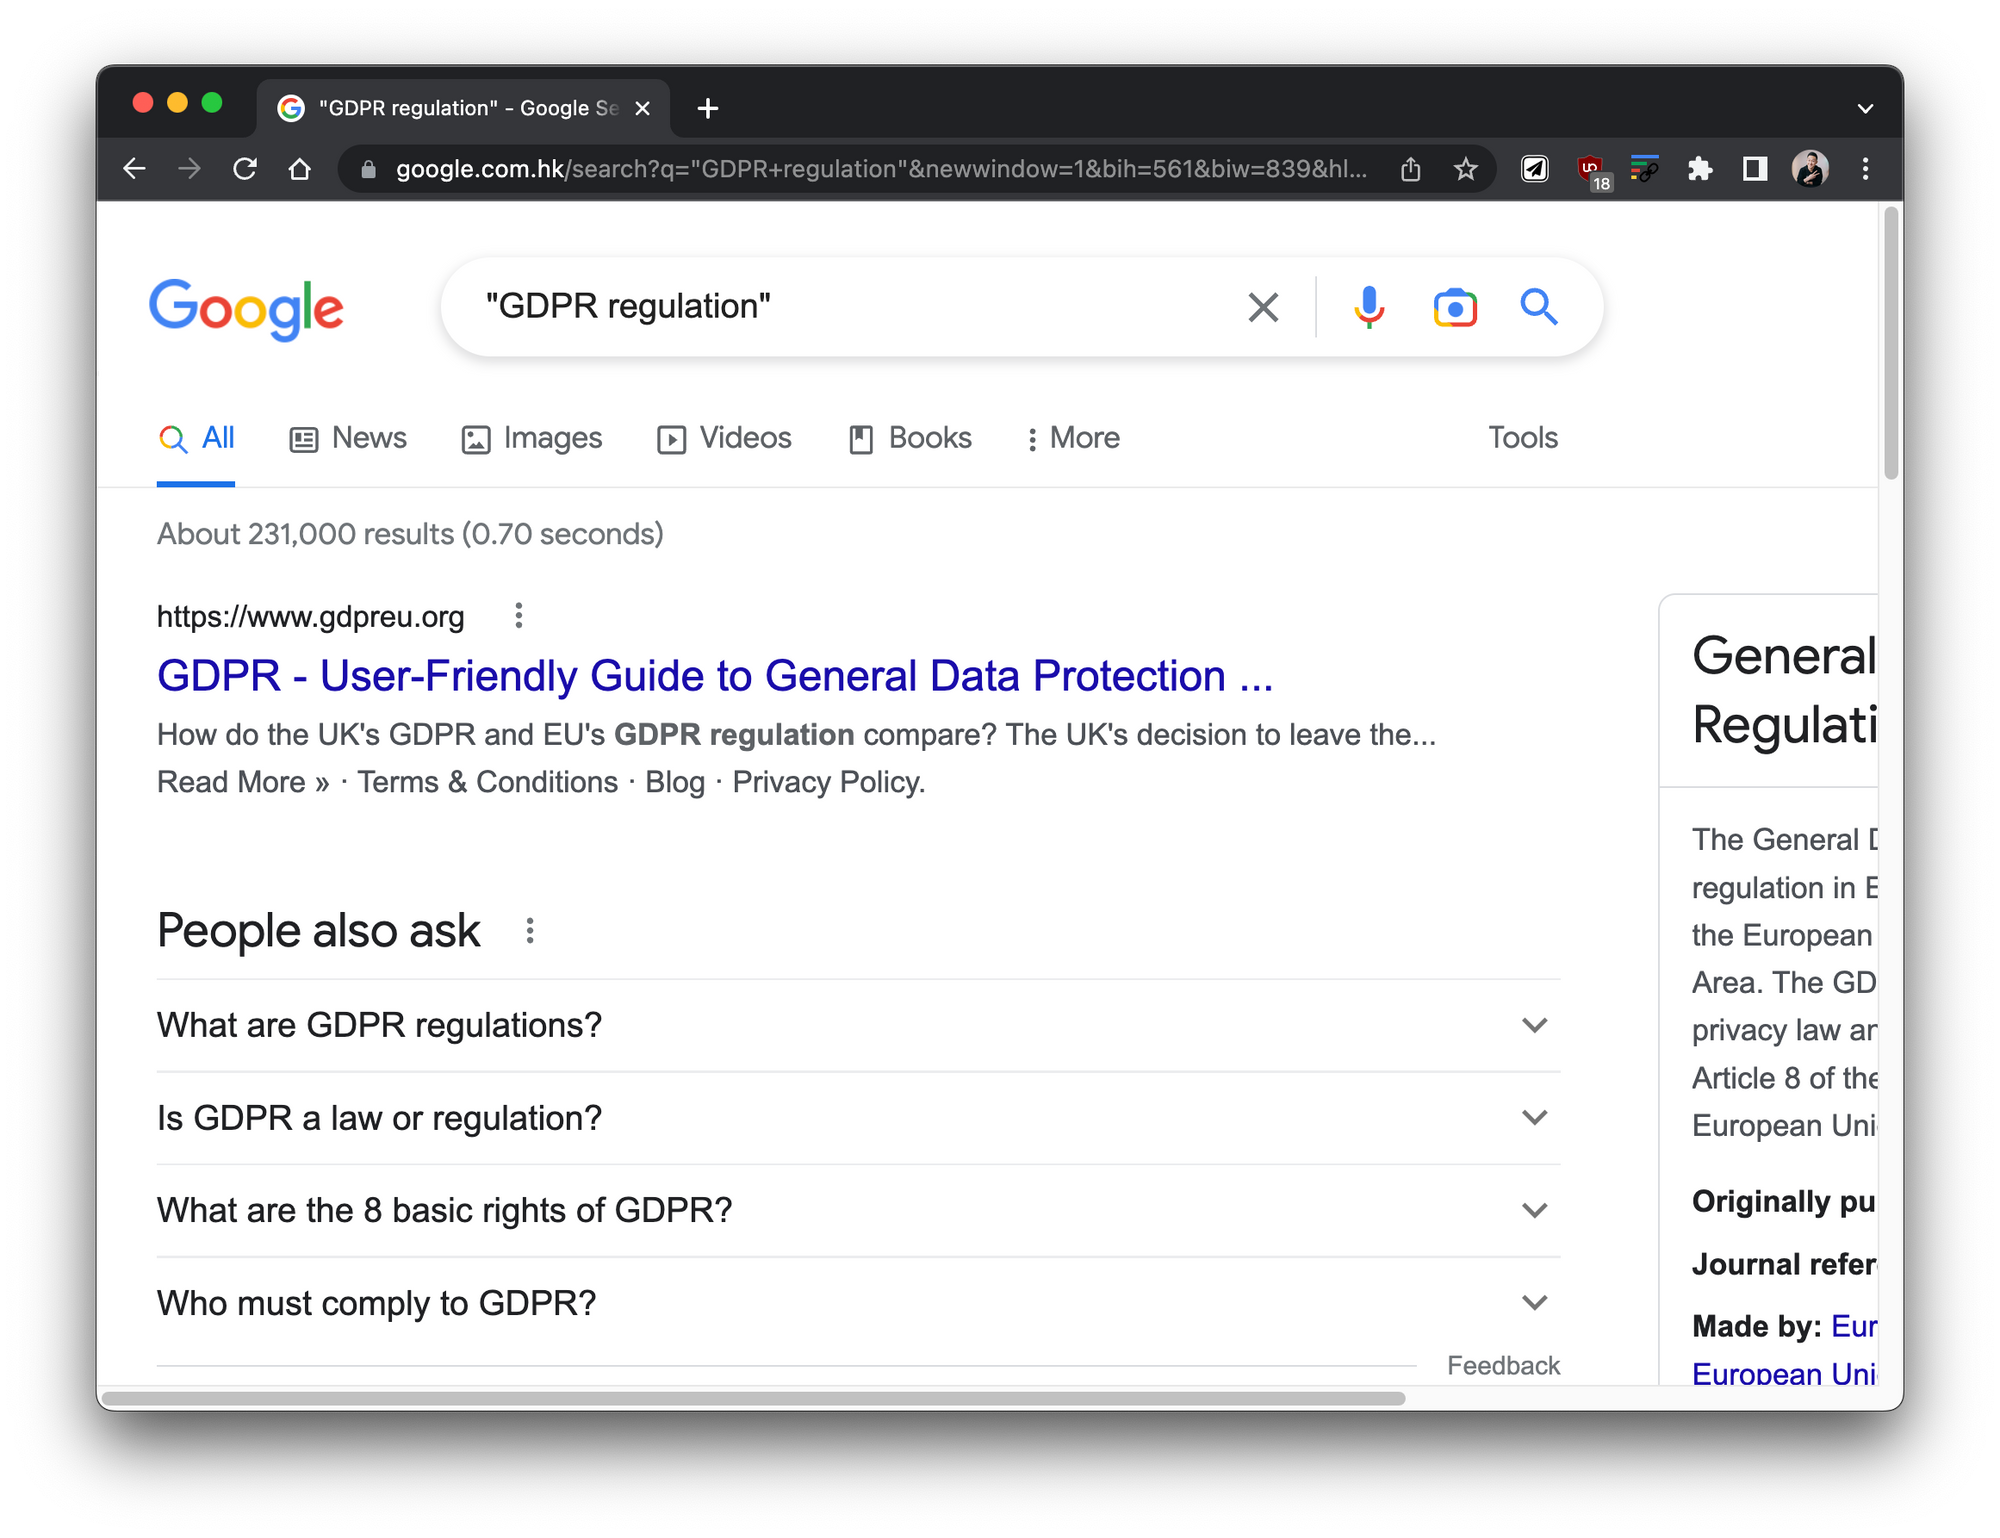Open the Chrome side panel

(x=1754, y=169)
